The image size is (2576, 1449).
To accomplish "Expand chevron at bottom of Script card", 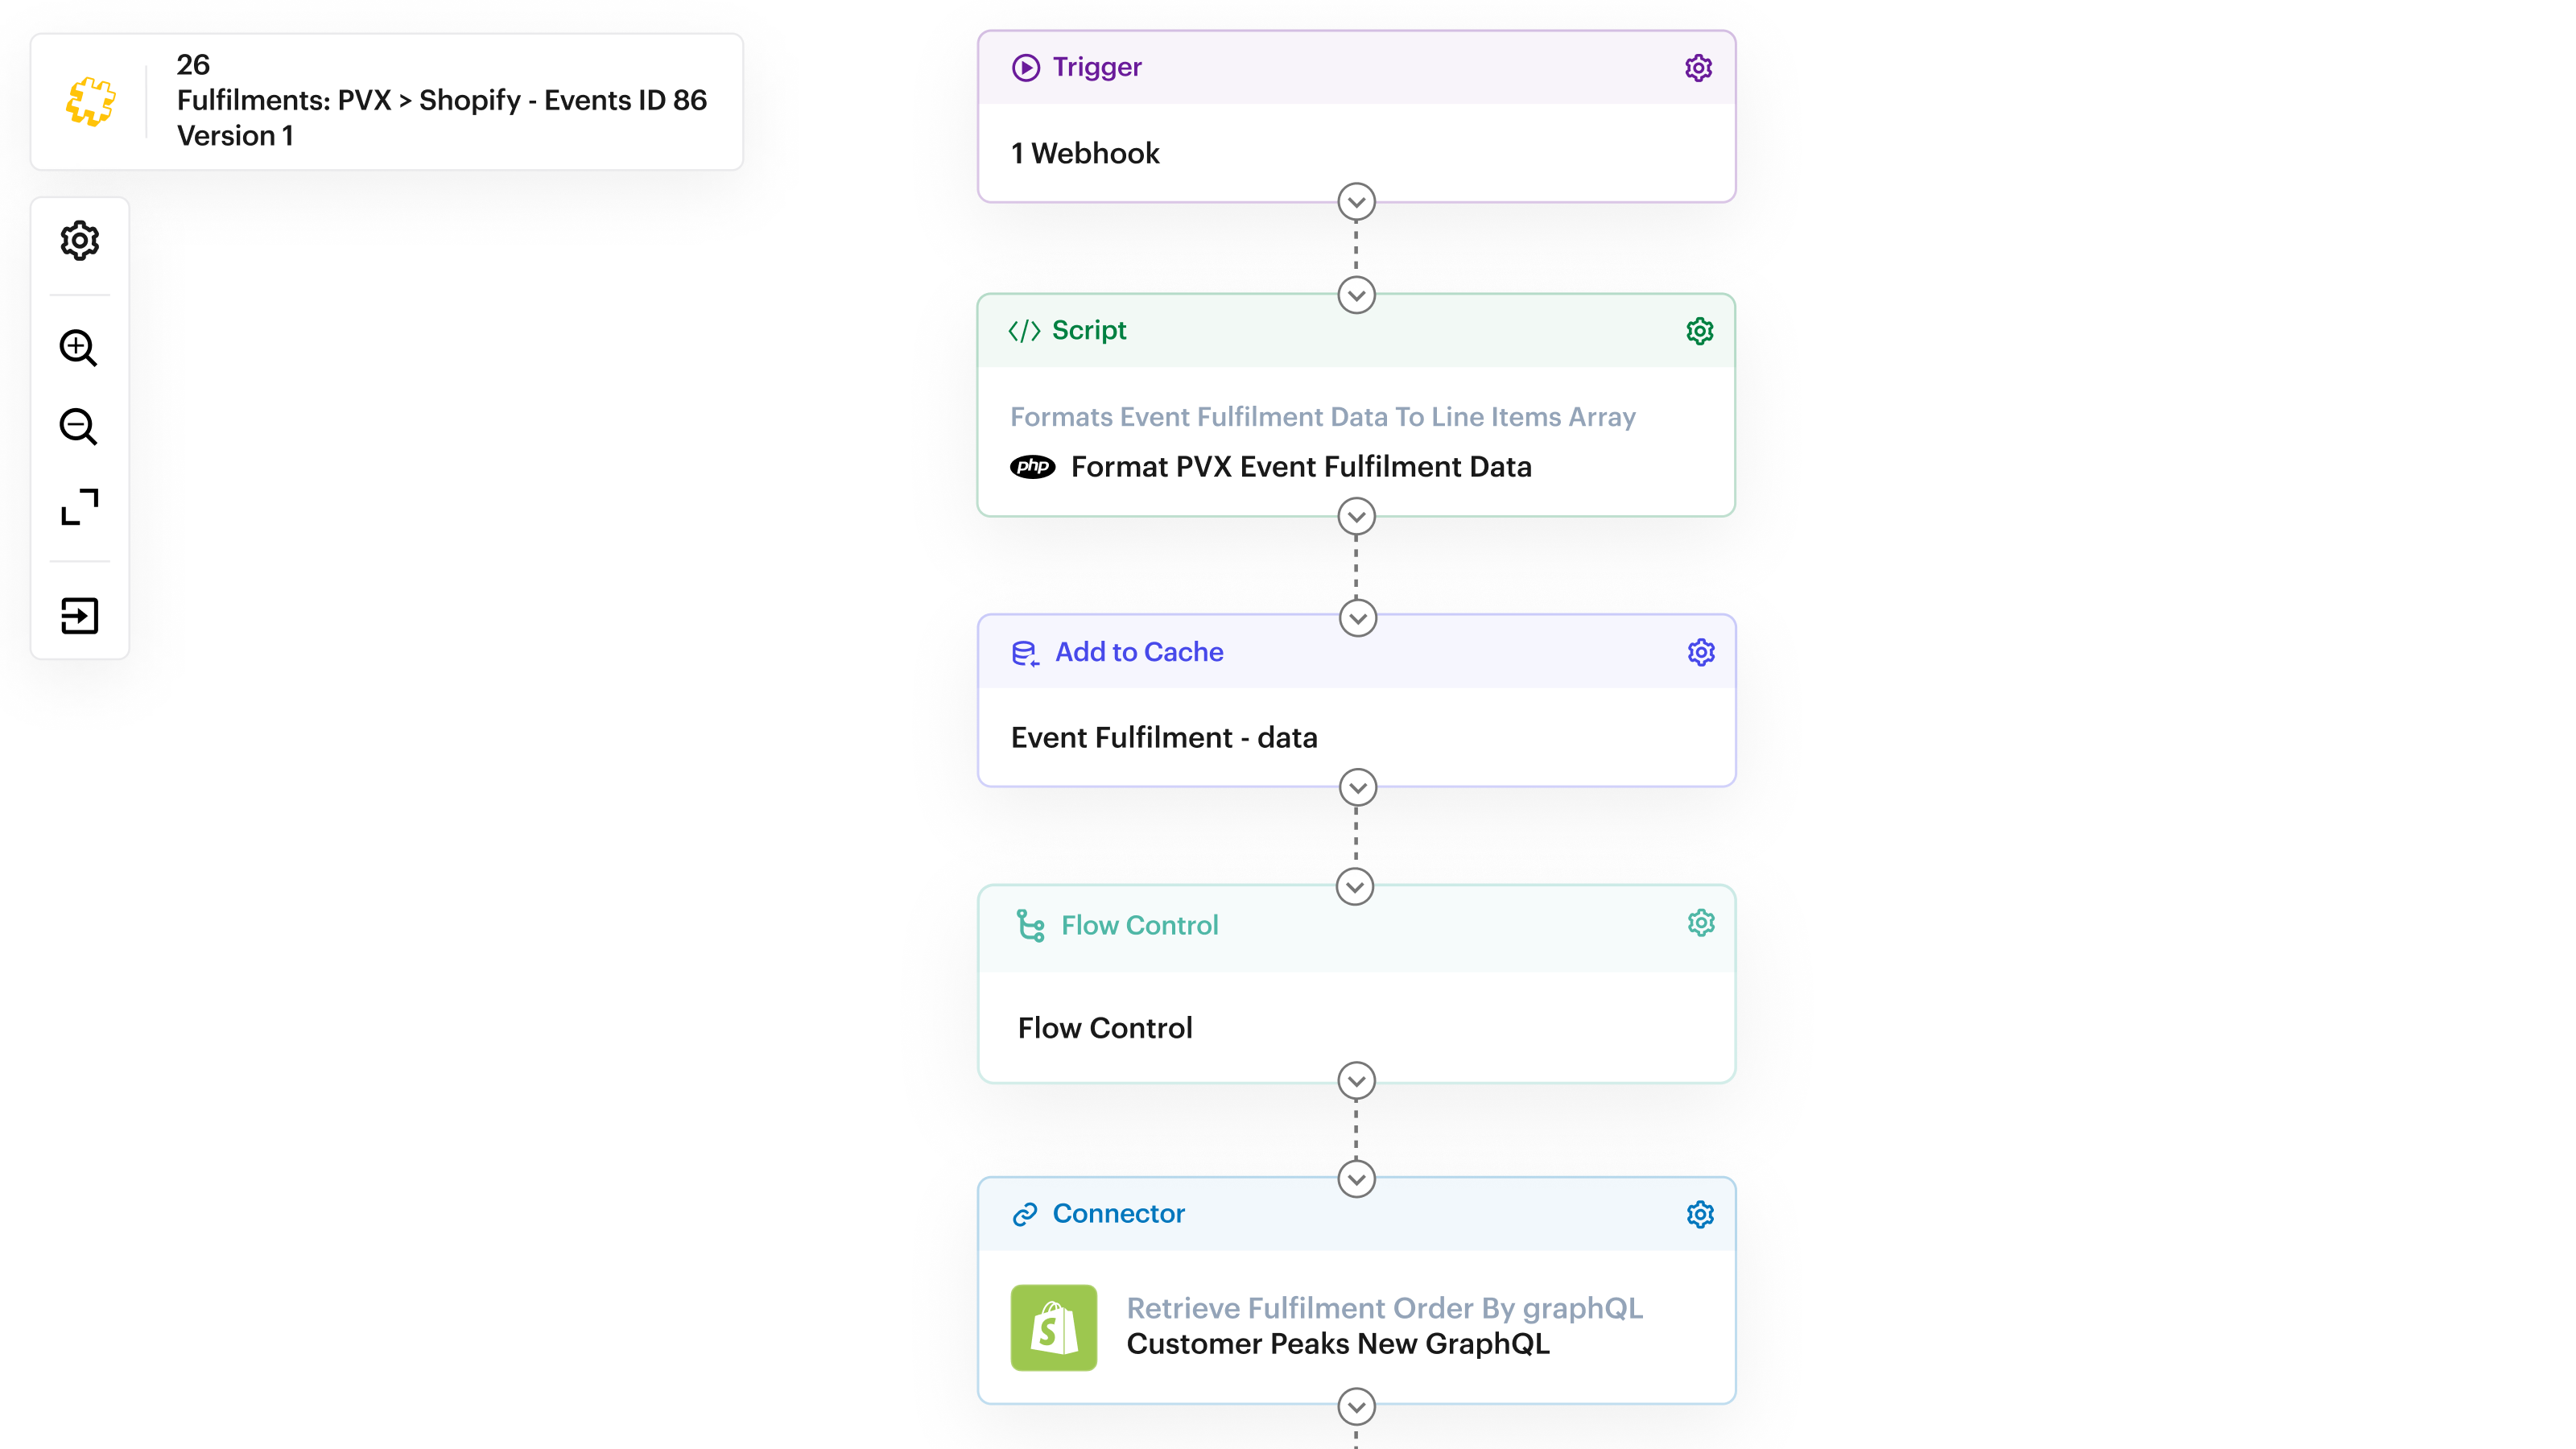I will [x=1356, y=517].
